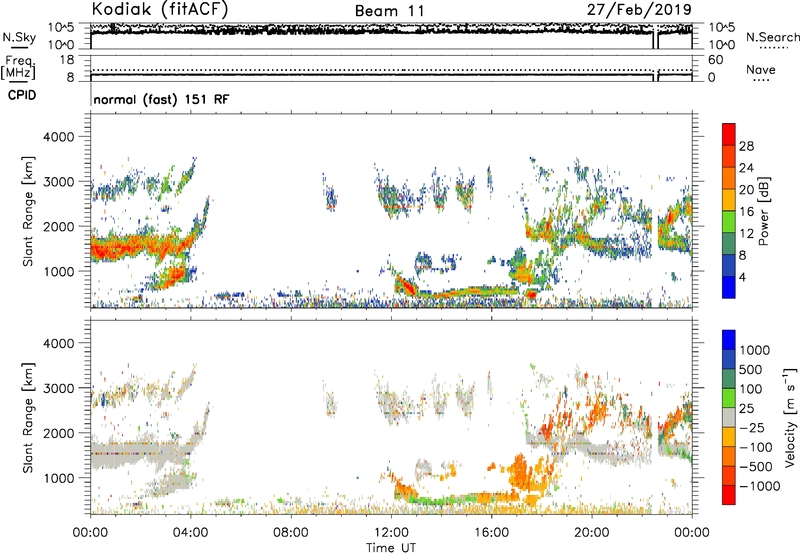The height and width of the screenshot is (554, 800).
Task: Click orange velocity patch near 1000 km at 17:00
Action: click(x=520, y=472)
